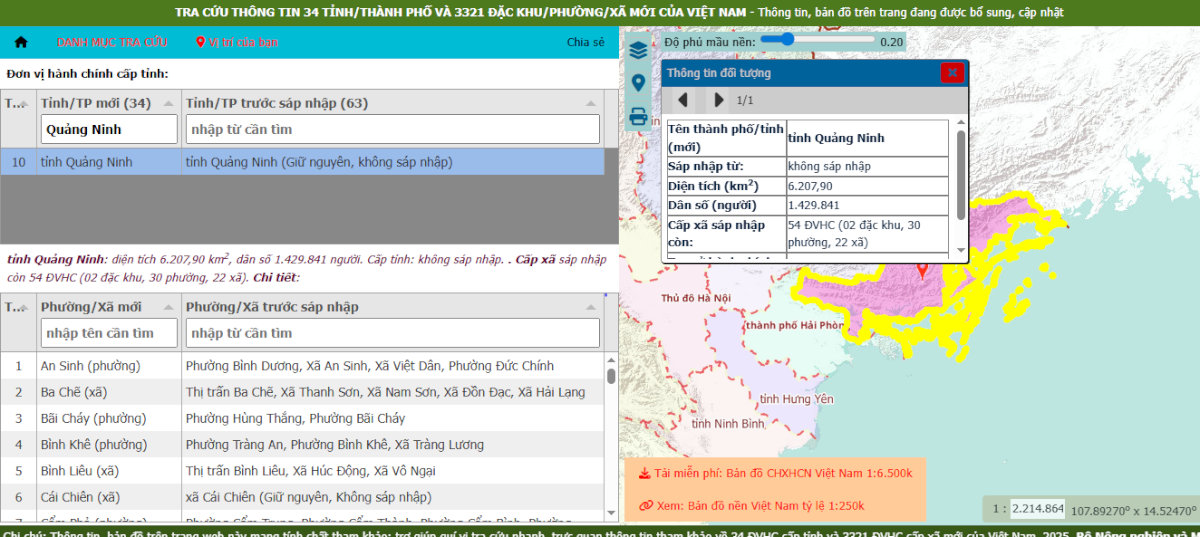Screen dimensions: 1200x537
Task: Adjust the Độ phủ màu nền slider
Action: tap(787, 40)
